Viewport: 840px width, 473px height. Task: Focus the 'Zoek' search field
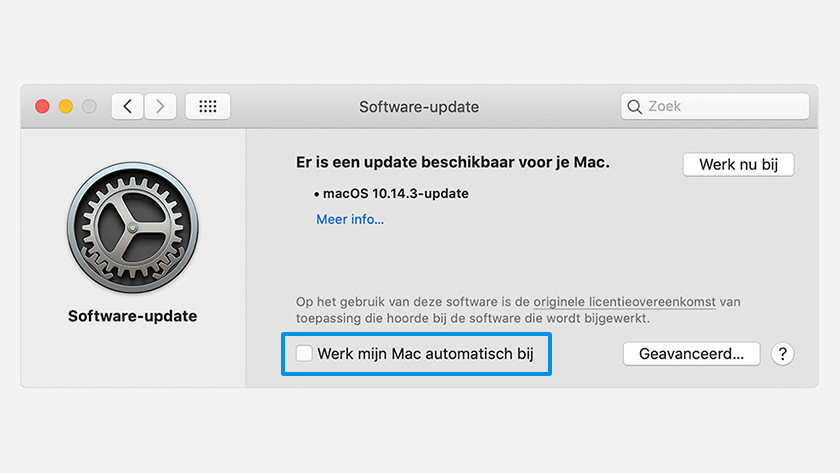[x=720, y=106]
